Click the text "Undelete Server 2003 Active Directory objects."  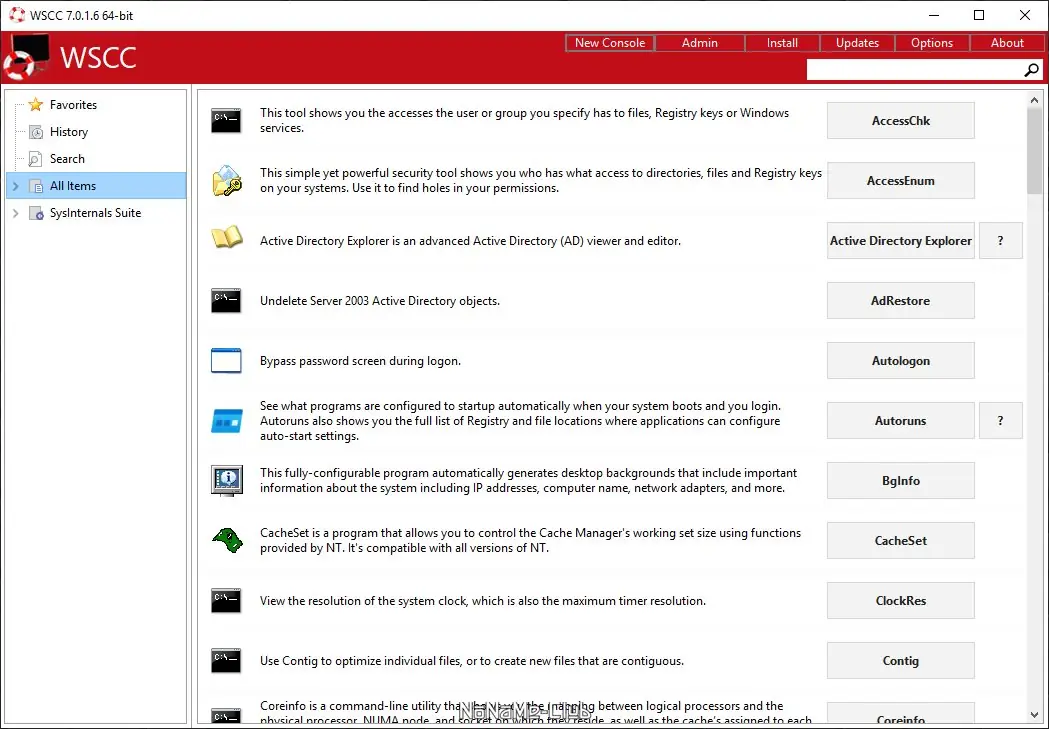pos(379,300)
